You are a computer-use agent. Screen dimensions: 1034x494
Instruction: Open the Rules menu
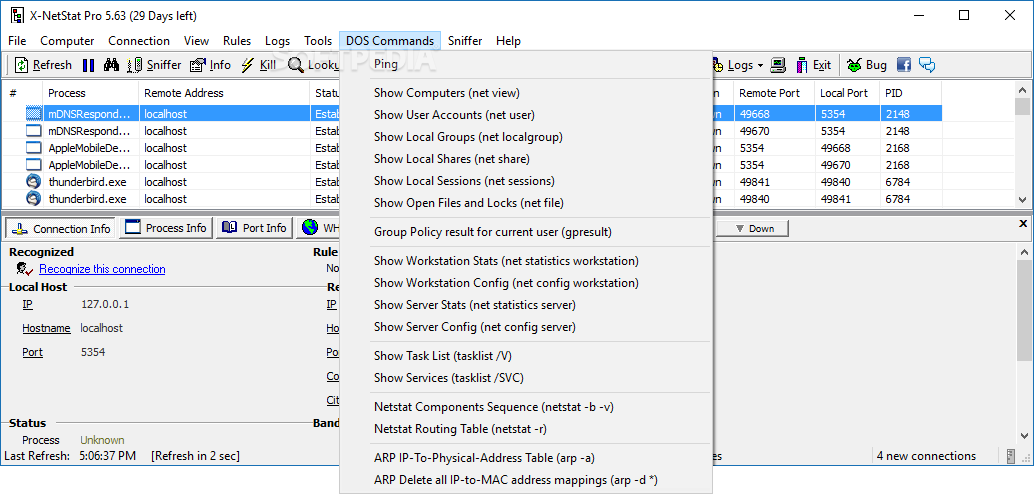click(237, 41)
